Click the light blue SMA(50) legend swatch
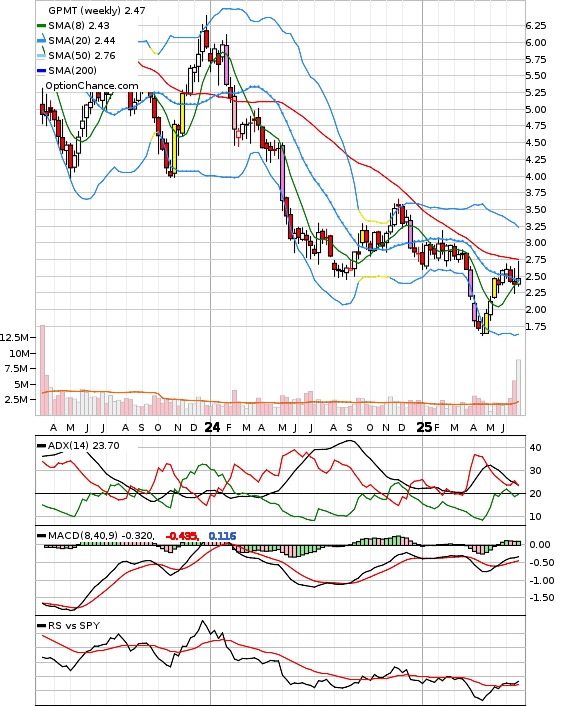 [41, 56]
